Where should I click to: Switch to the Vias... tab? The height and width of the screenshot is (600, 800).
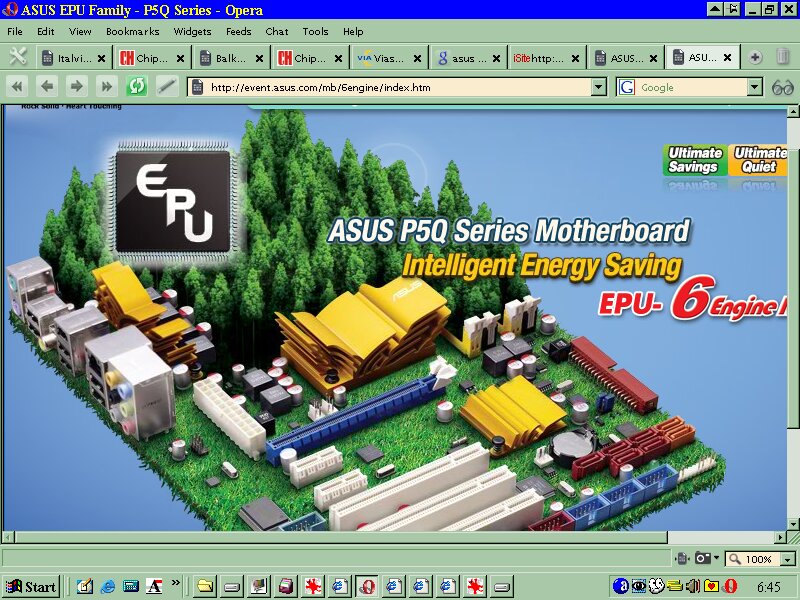click(389, 58)
